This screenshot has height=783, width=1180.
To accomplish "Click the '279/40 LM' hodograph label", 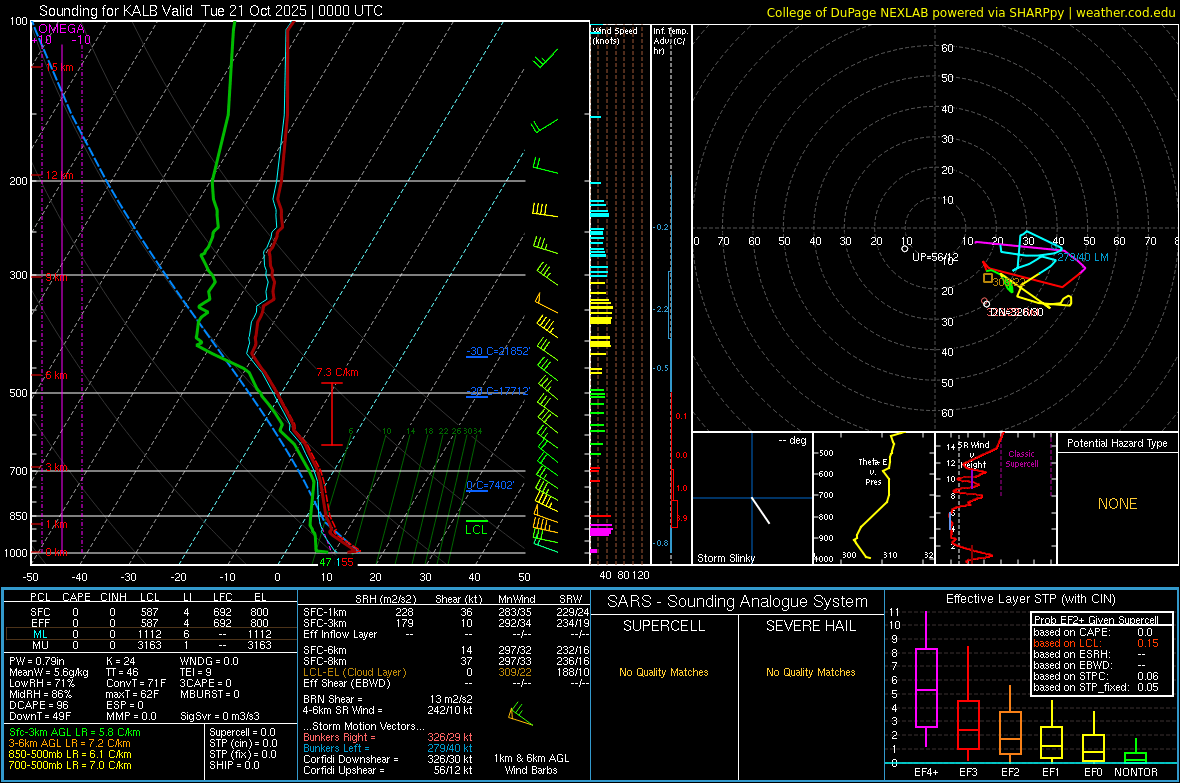I will pos(1082,257).
